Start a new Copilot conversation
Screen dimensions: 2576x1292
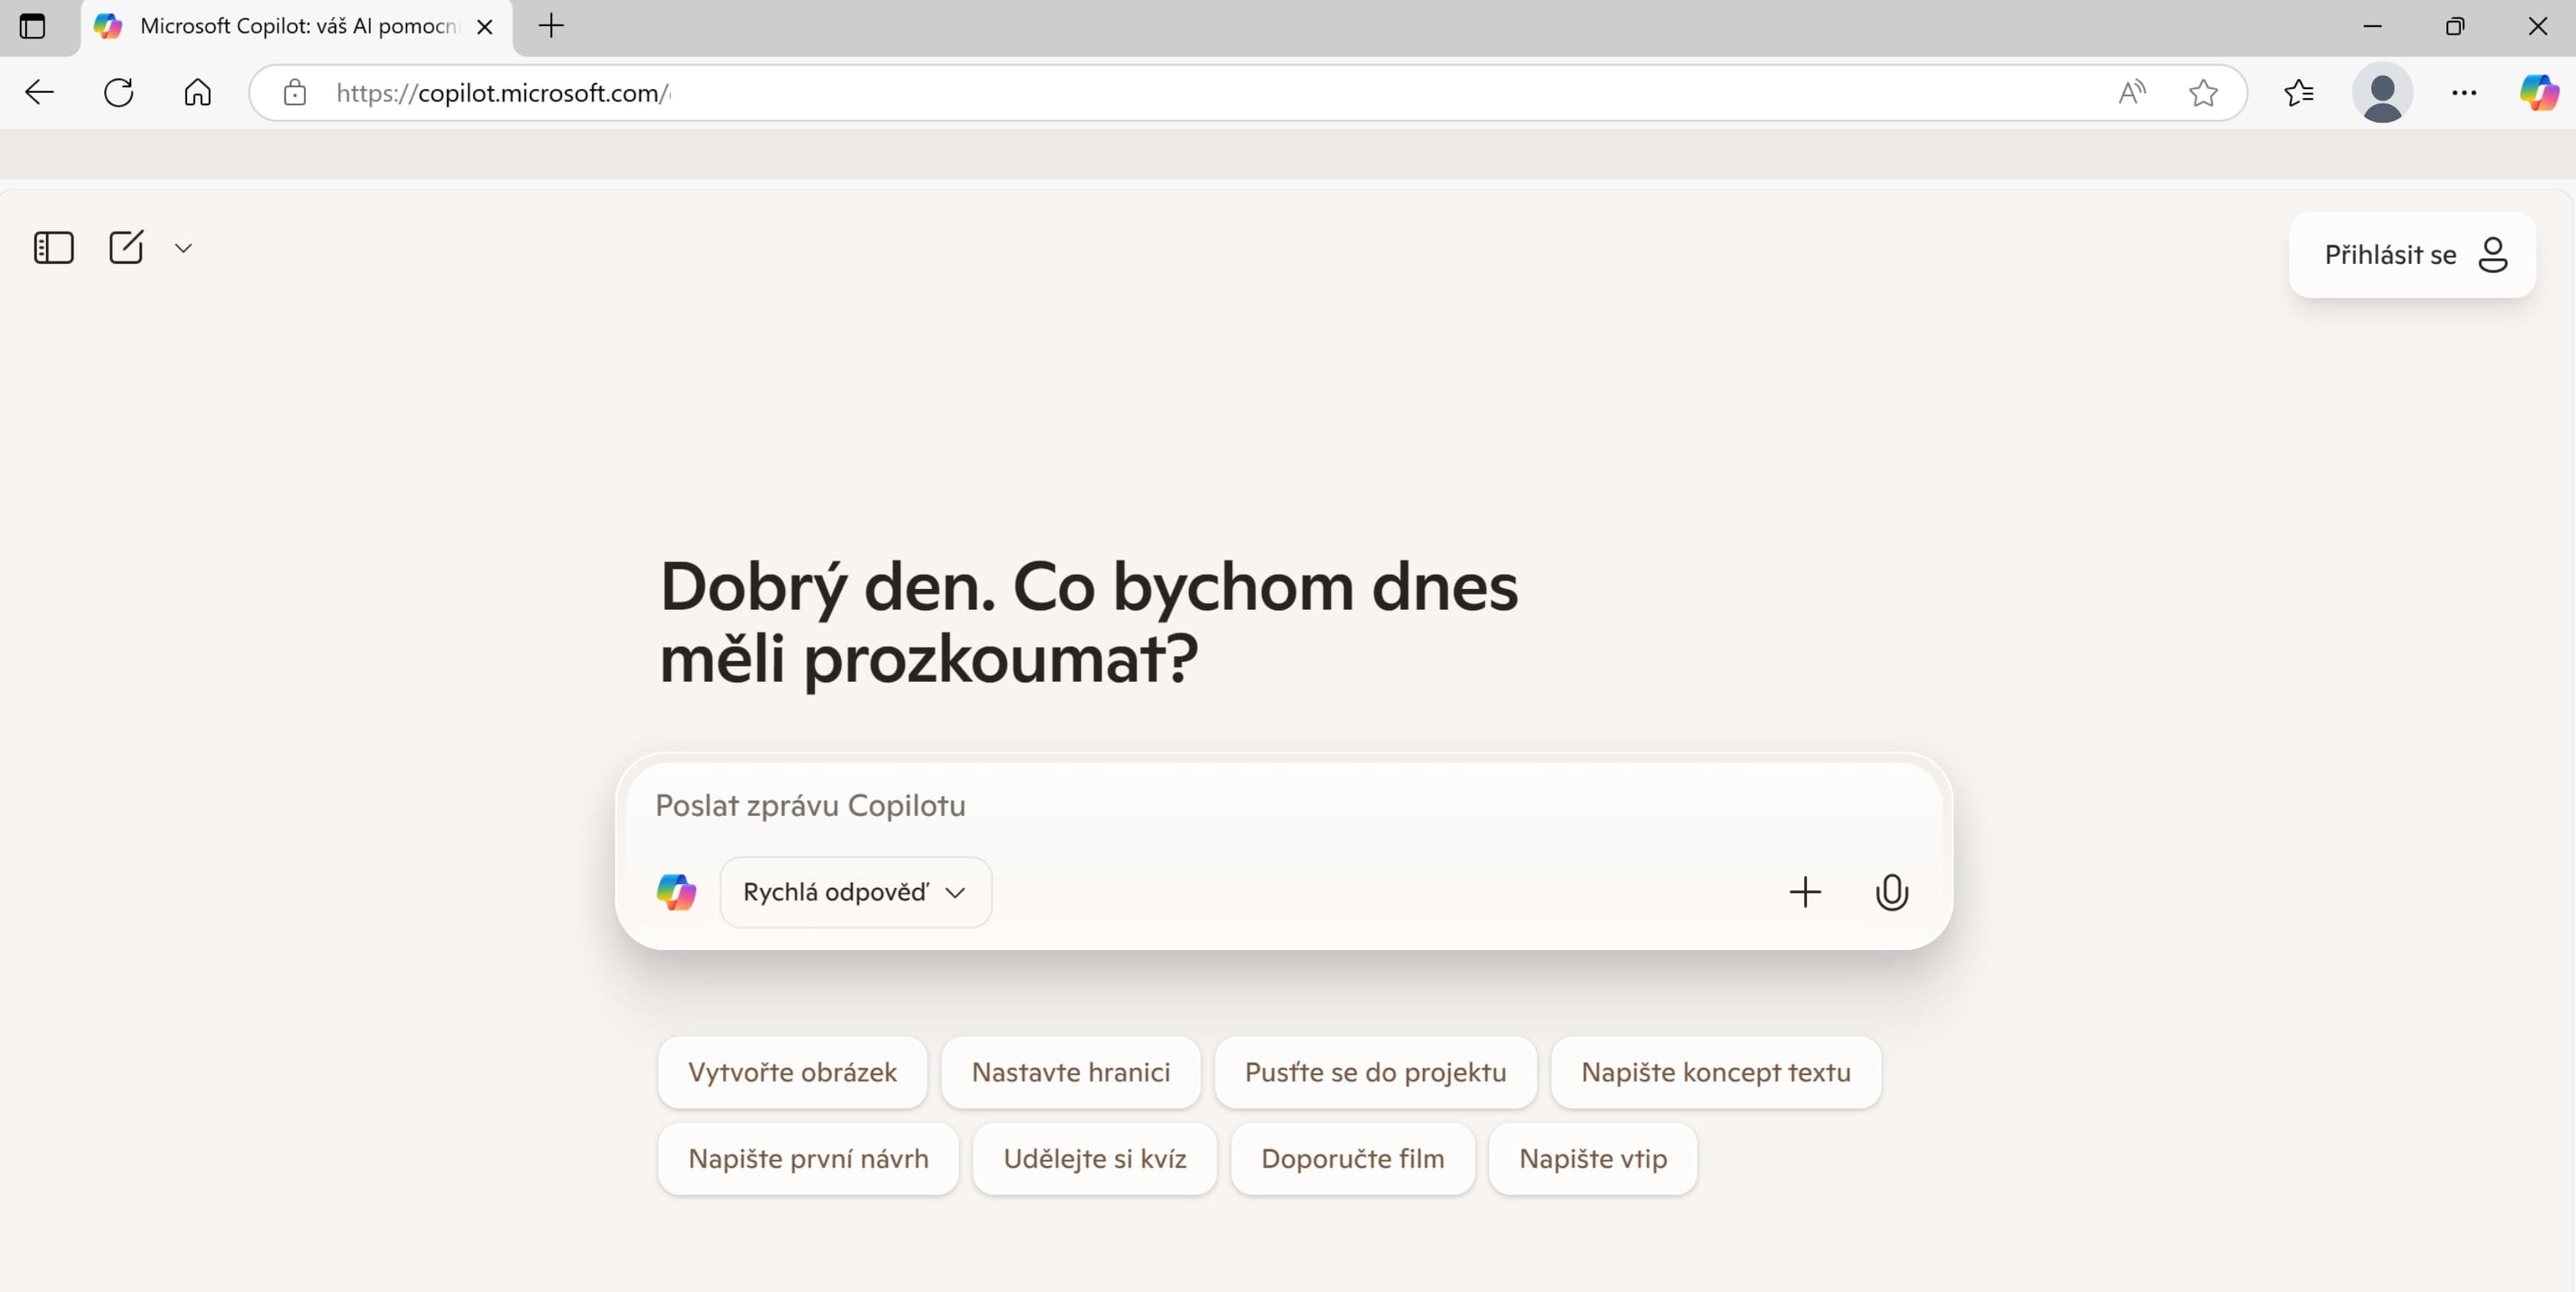coord(126,247)
